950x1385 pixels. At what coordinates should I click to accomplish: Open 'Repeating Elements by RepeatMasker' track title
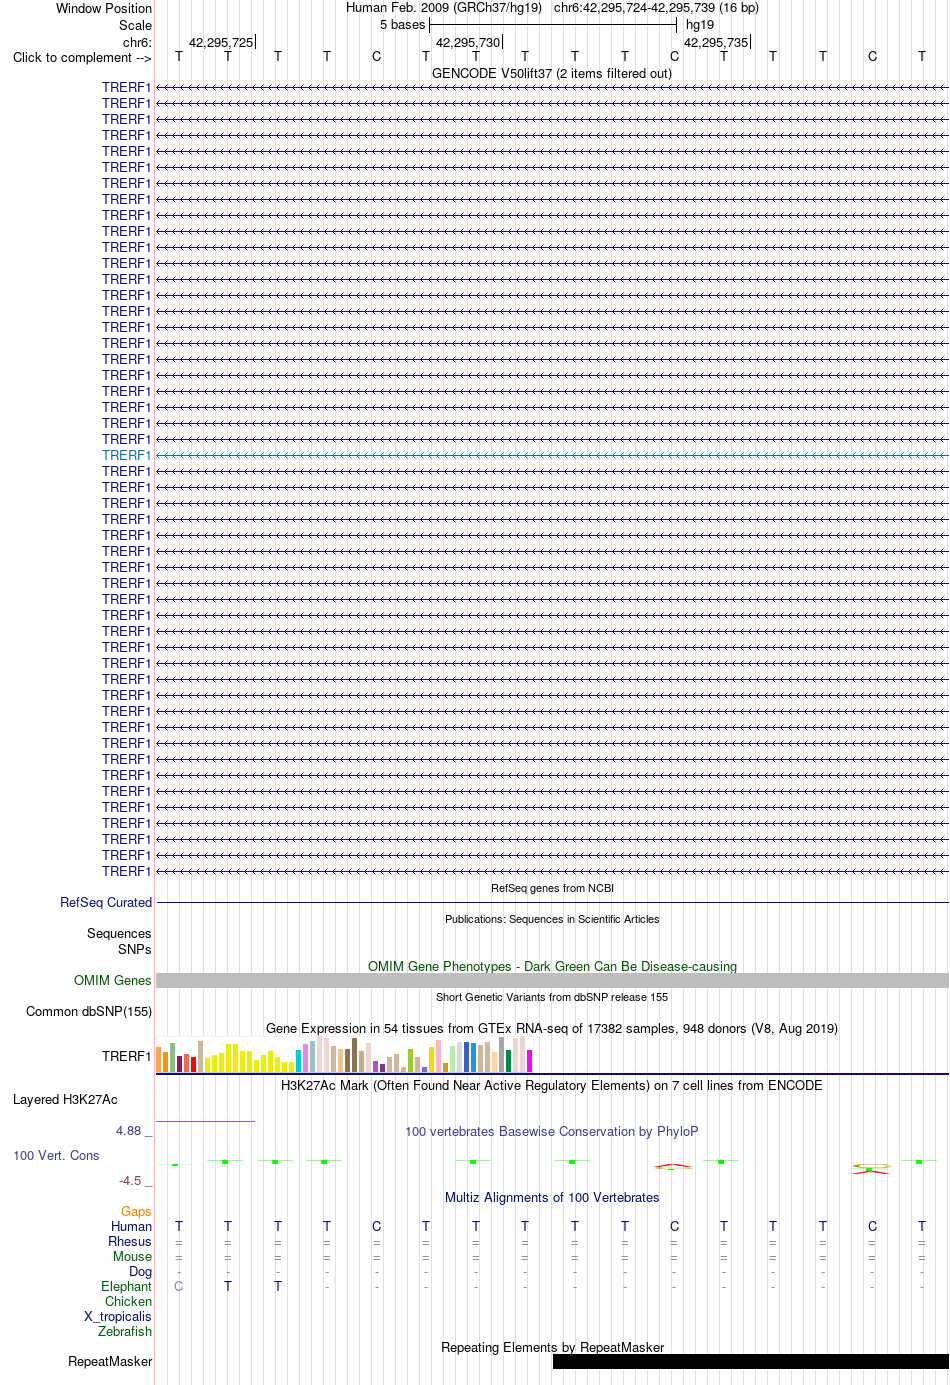[x=552, y=1347]
